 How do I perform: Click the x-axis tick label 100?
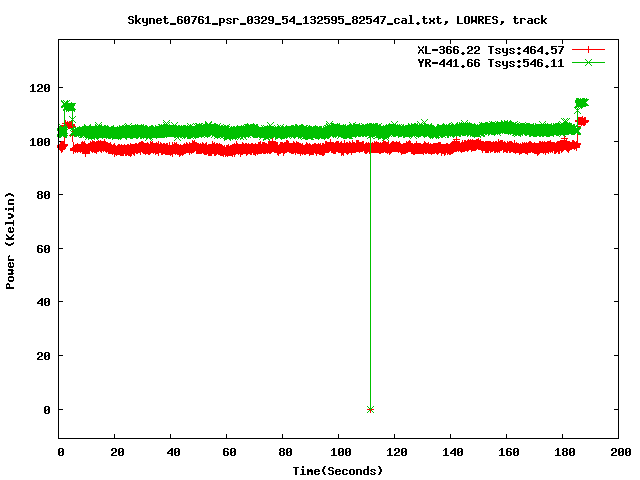[x=341, y=452]
